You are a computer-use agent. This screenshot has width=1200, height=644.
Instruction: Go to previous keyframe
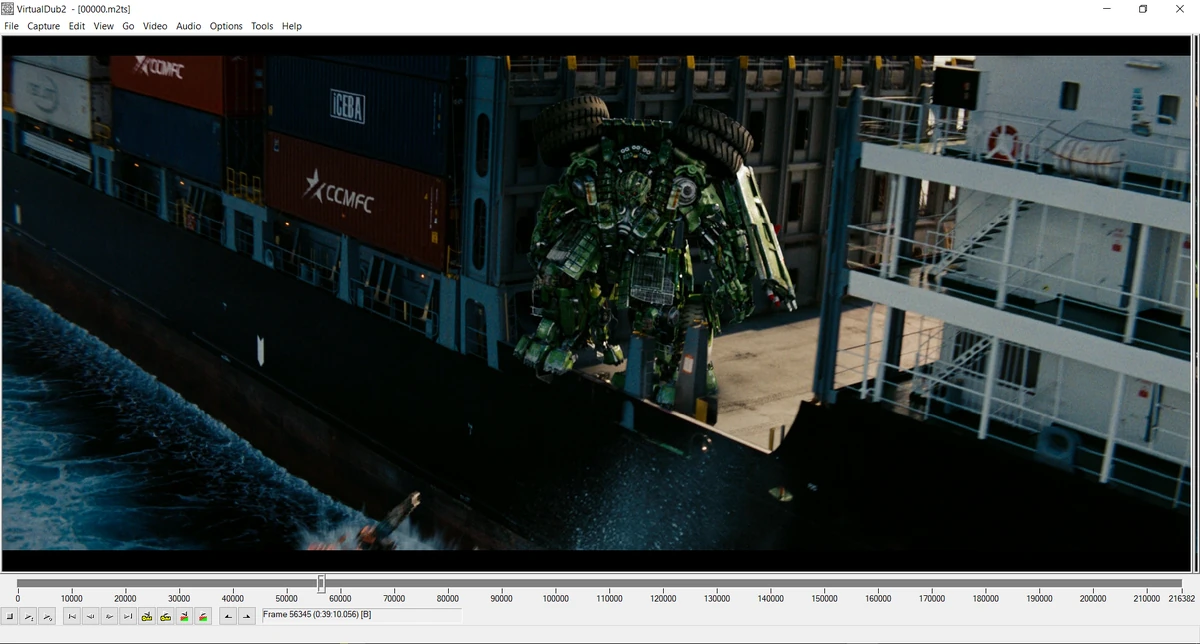[147, 616]
